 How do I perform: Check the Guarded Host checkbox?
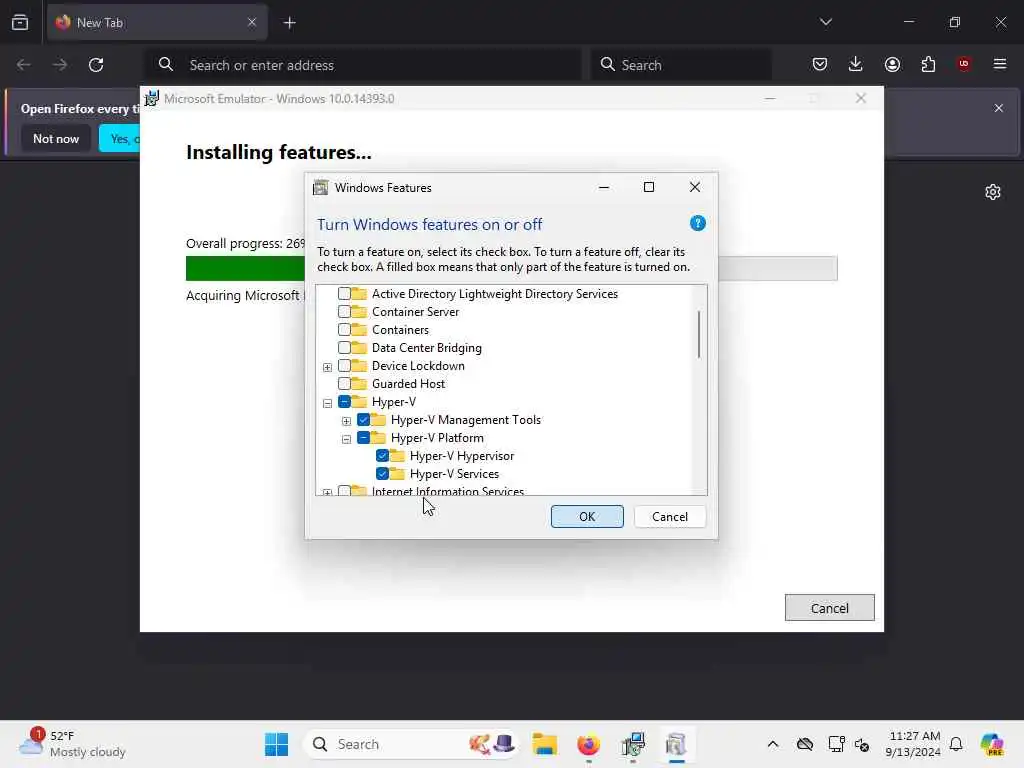click(344, 383)
